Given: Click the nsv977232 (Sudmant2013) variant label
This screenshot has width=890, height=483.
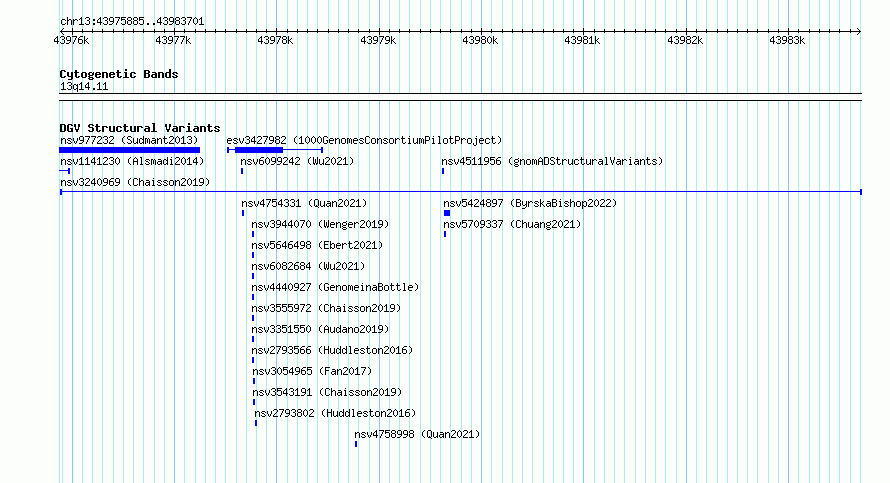Looking at the screenshot, I should pos(129,140).
